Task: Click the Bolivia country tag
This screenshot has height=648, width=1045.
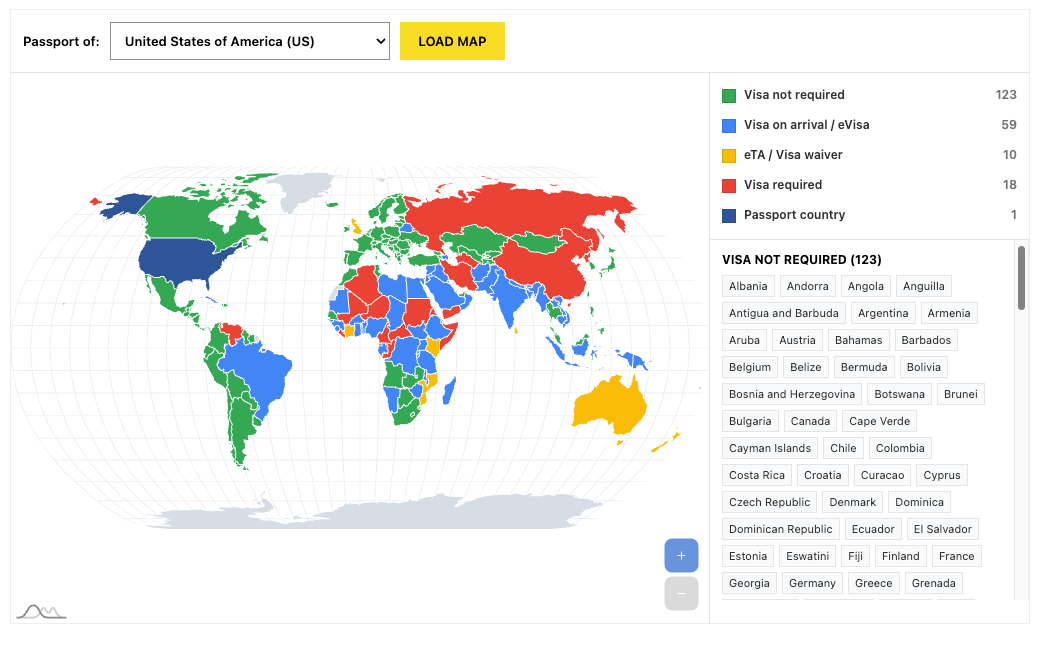Action: (x=924, y=367)
